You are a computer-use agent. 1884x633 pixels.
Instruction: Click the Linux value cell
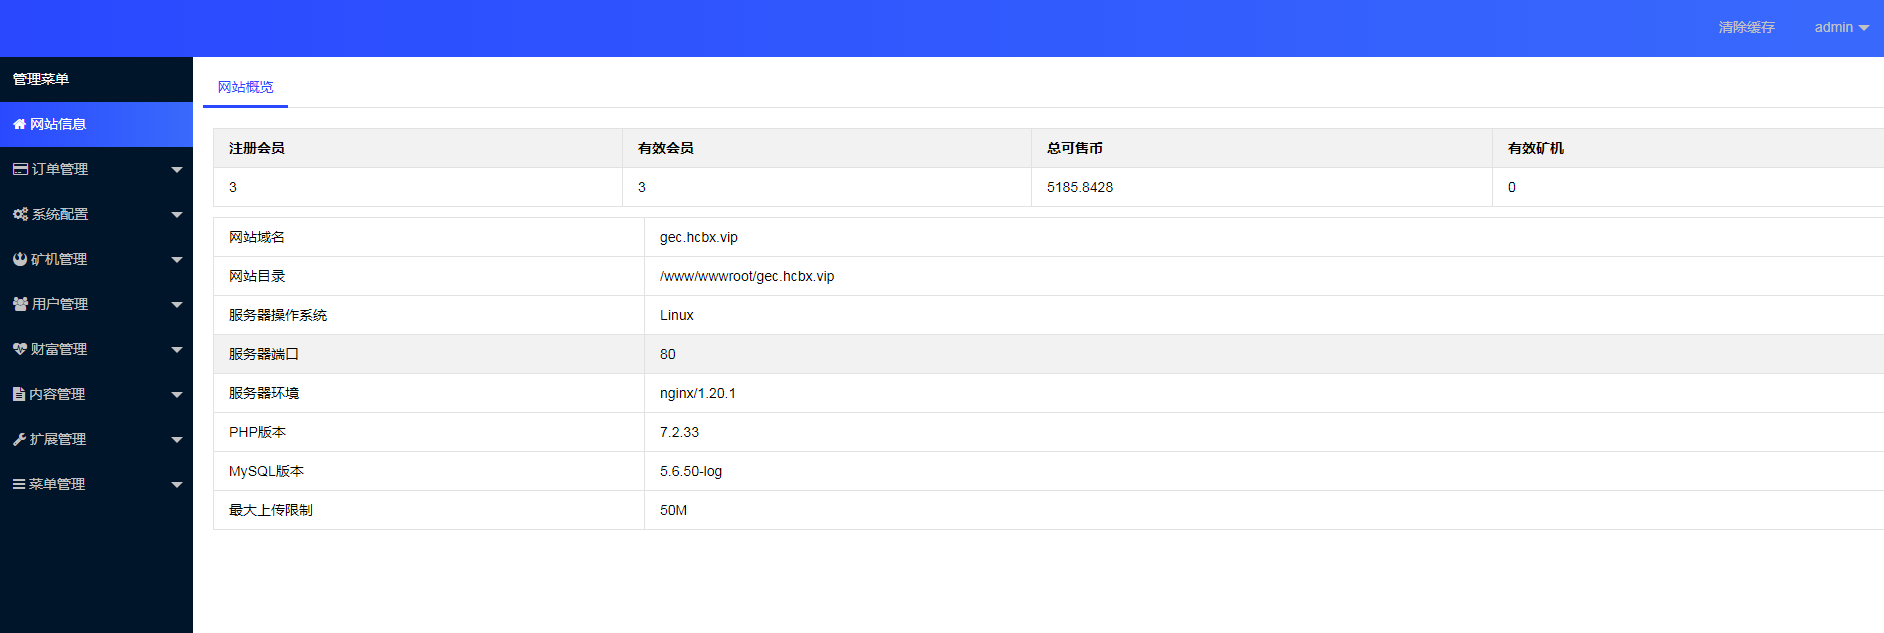pos(1264,315)
